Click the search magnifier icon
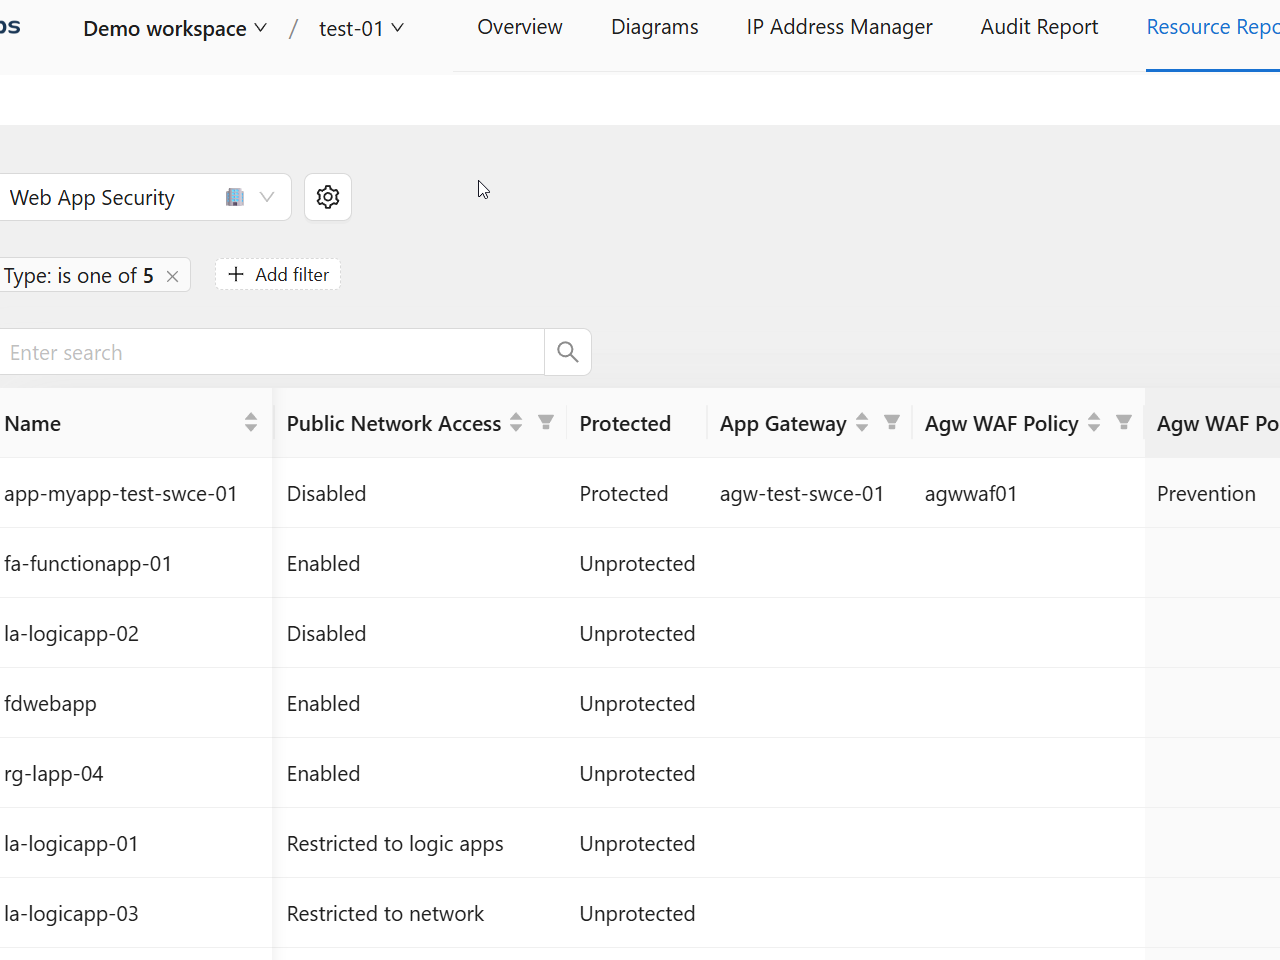Screen dimensions: 1280x960 (568, 352)
